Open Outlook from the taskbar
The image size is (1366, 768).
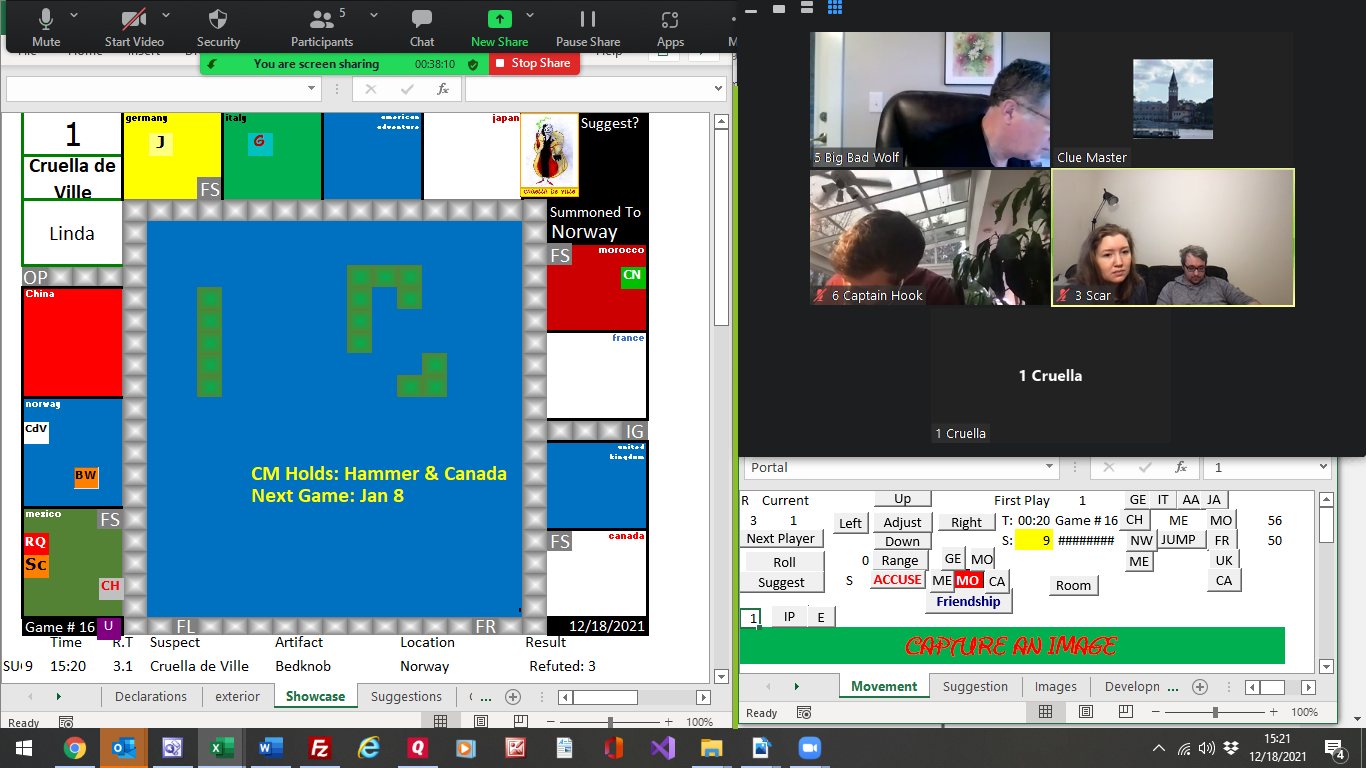pyautogui.click(x=124, y=748)
